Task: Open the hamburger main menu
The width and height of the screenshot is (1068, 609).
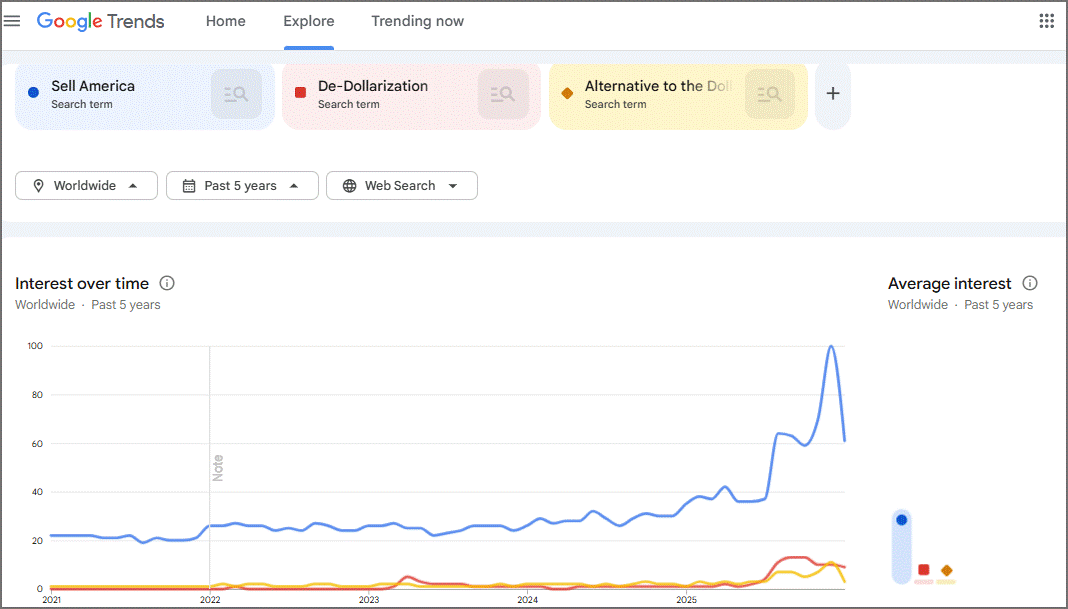Action: [x=12, y=21]
